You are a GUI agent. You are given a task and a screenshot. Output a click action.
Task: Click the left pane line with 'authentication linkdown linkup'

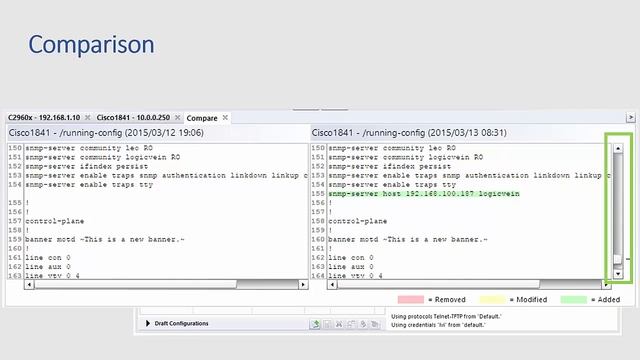point(167,176)
